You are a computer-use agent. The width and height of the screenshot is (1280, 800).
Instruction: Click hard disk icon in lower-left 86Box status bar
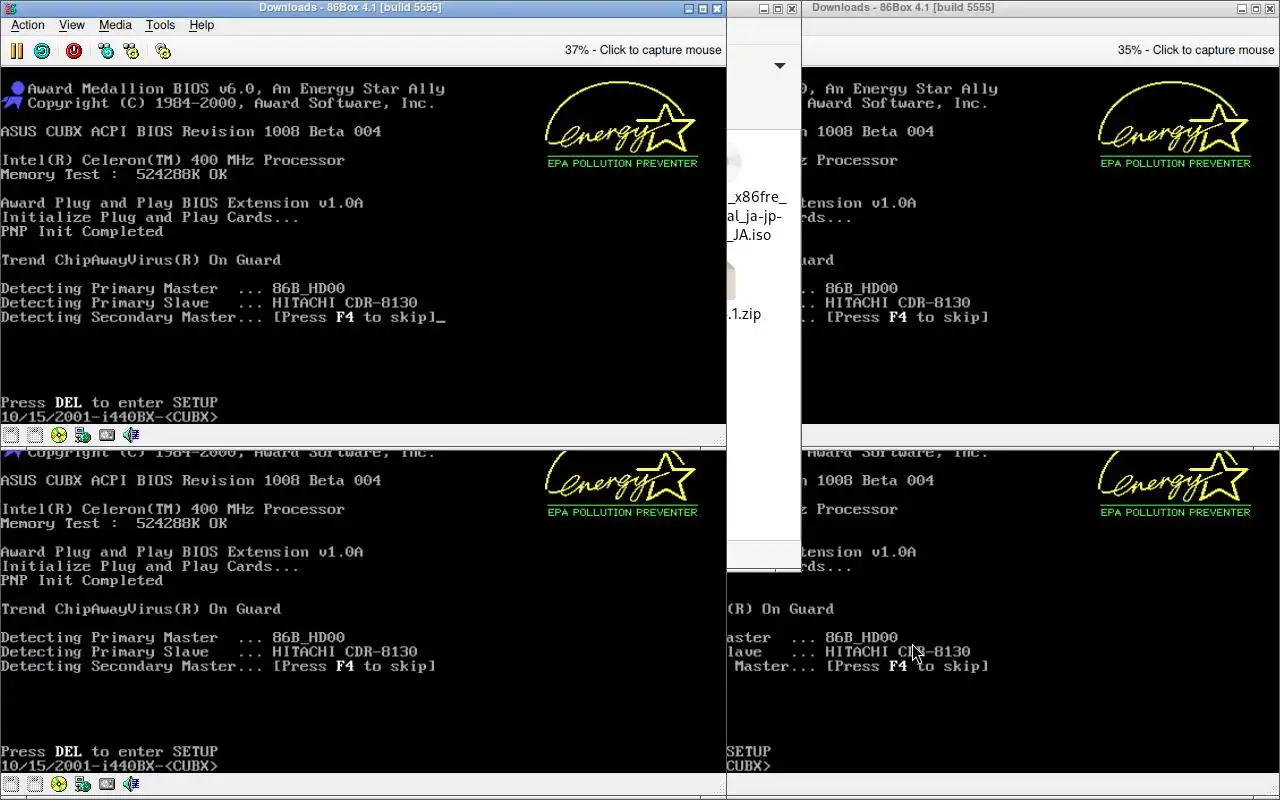[107, 784]
